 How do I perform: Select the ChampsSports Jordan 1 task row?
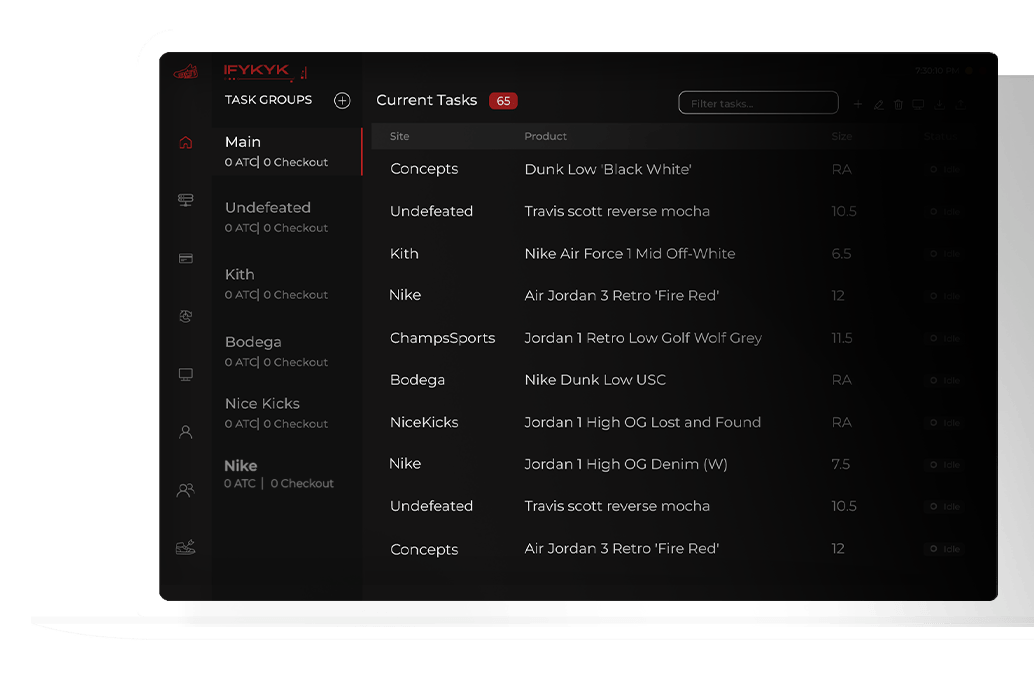[640, 338]
